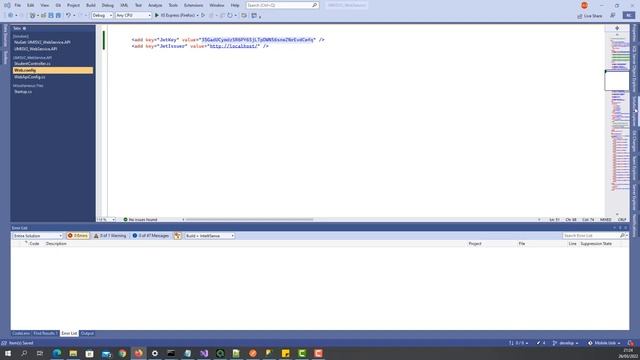Image resolution: width=640 pixels, height=360 pixels.
Task: Open the Debug menu
Action: coord(108,5)
